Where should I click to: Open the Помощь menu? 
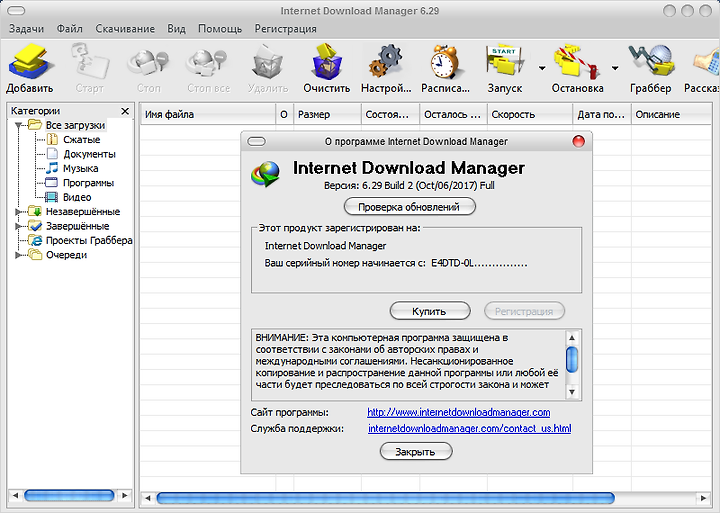pos(220,28)
